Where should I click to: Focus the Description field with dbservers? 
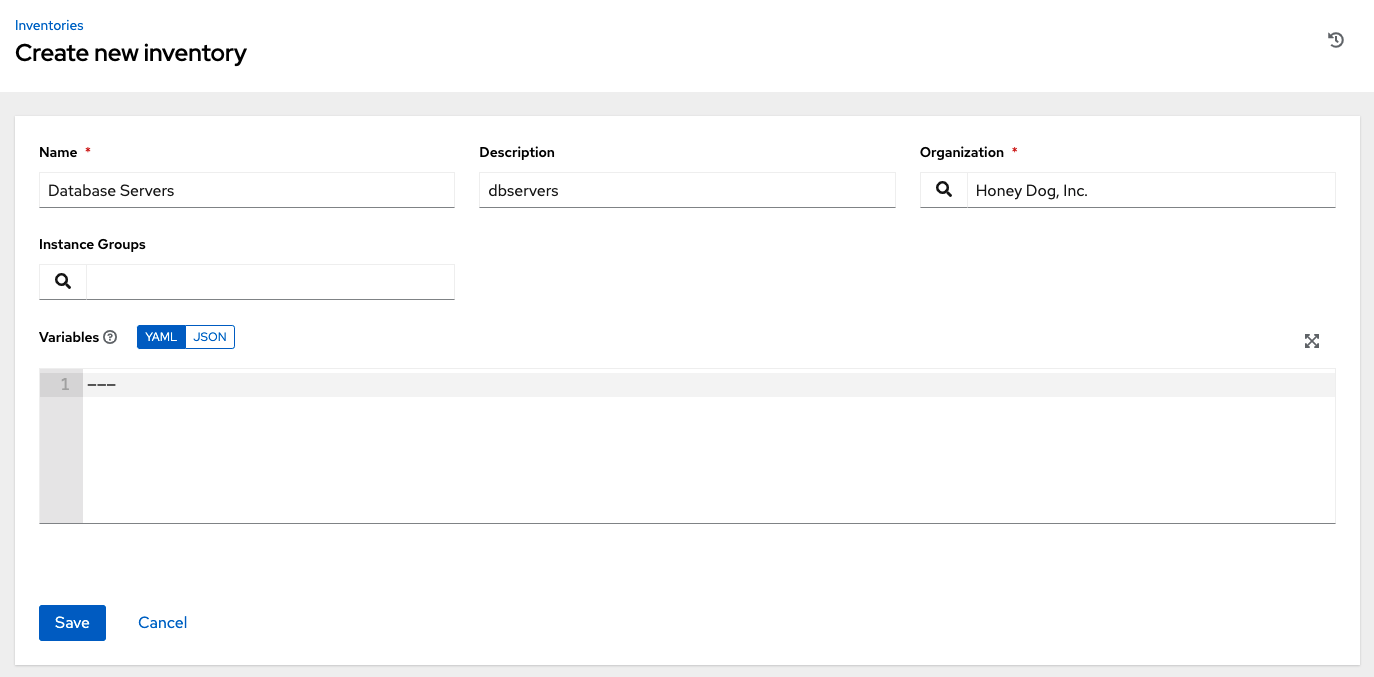click(x=686, y=190)
